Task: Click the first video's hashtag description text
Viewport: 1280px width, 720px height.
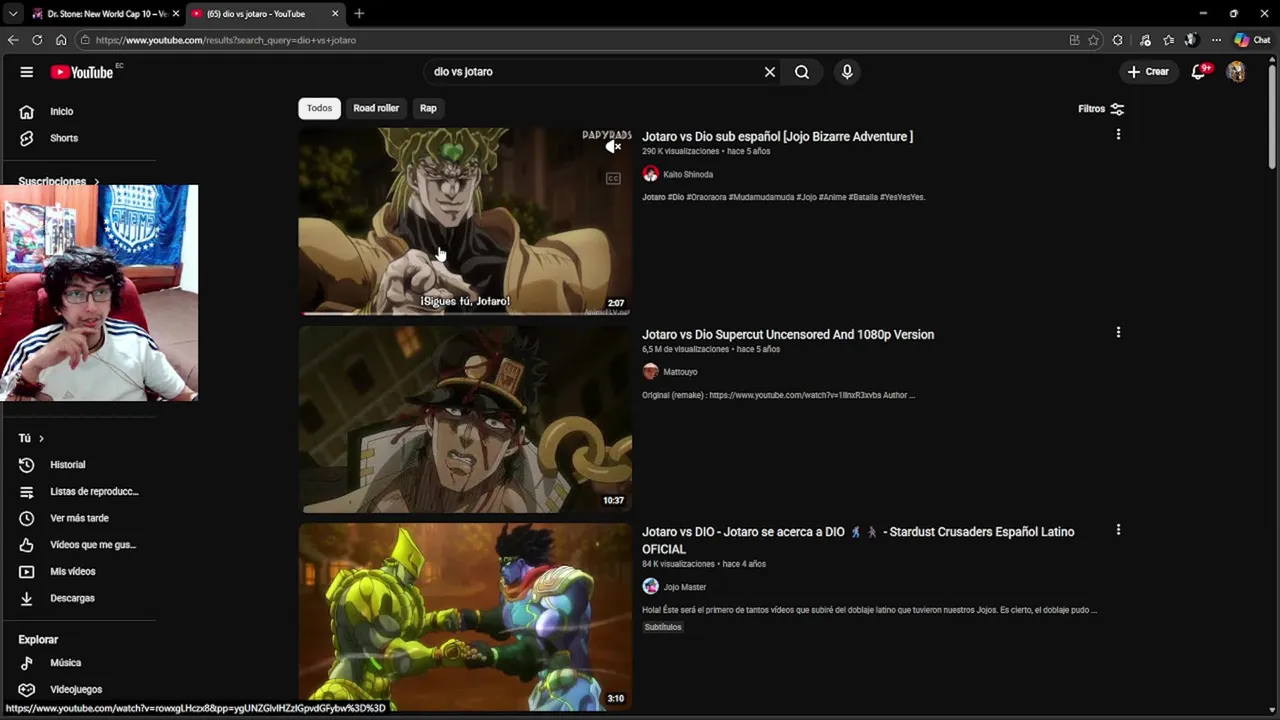Action: click(783, 197)
